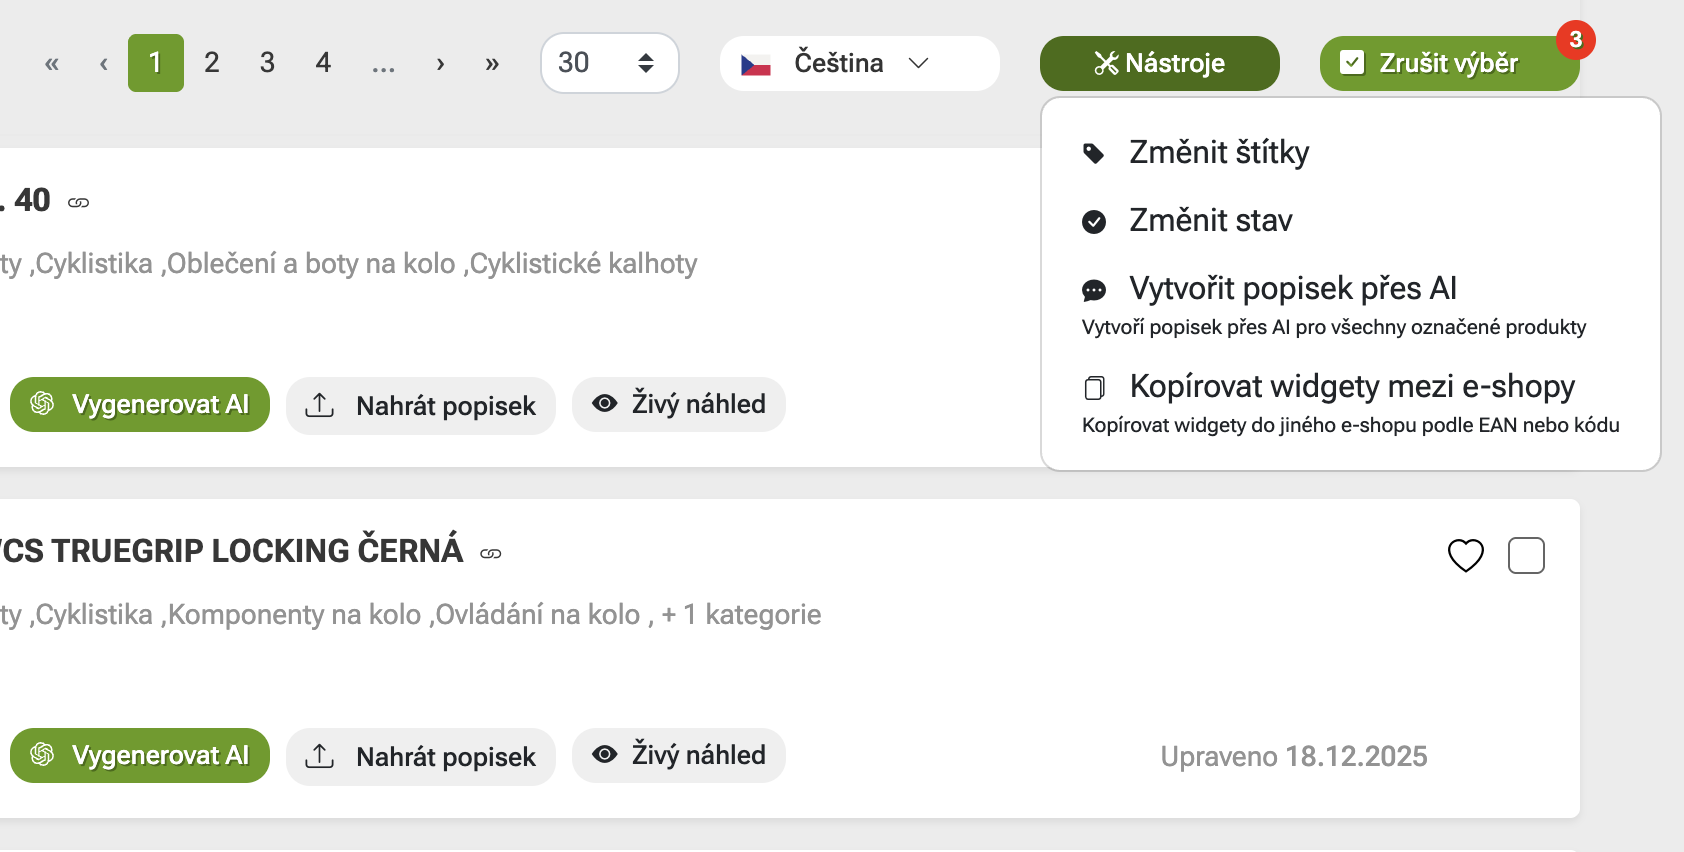Image resolution: width=1684 pixels, height=852 pixels.
Task: Click the tag icon beside Změnit štítky
Action: (x=1094, y=151)
